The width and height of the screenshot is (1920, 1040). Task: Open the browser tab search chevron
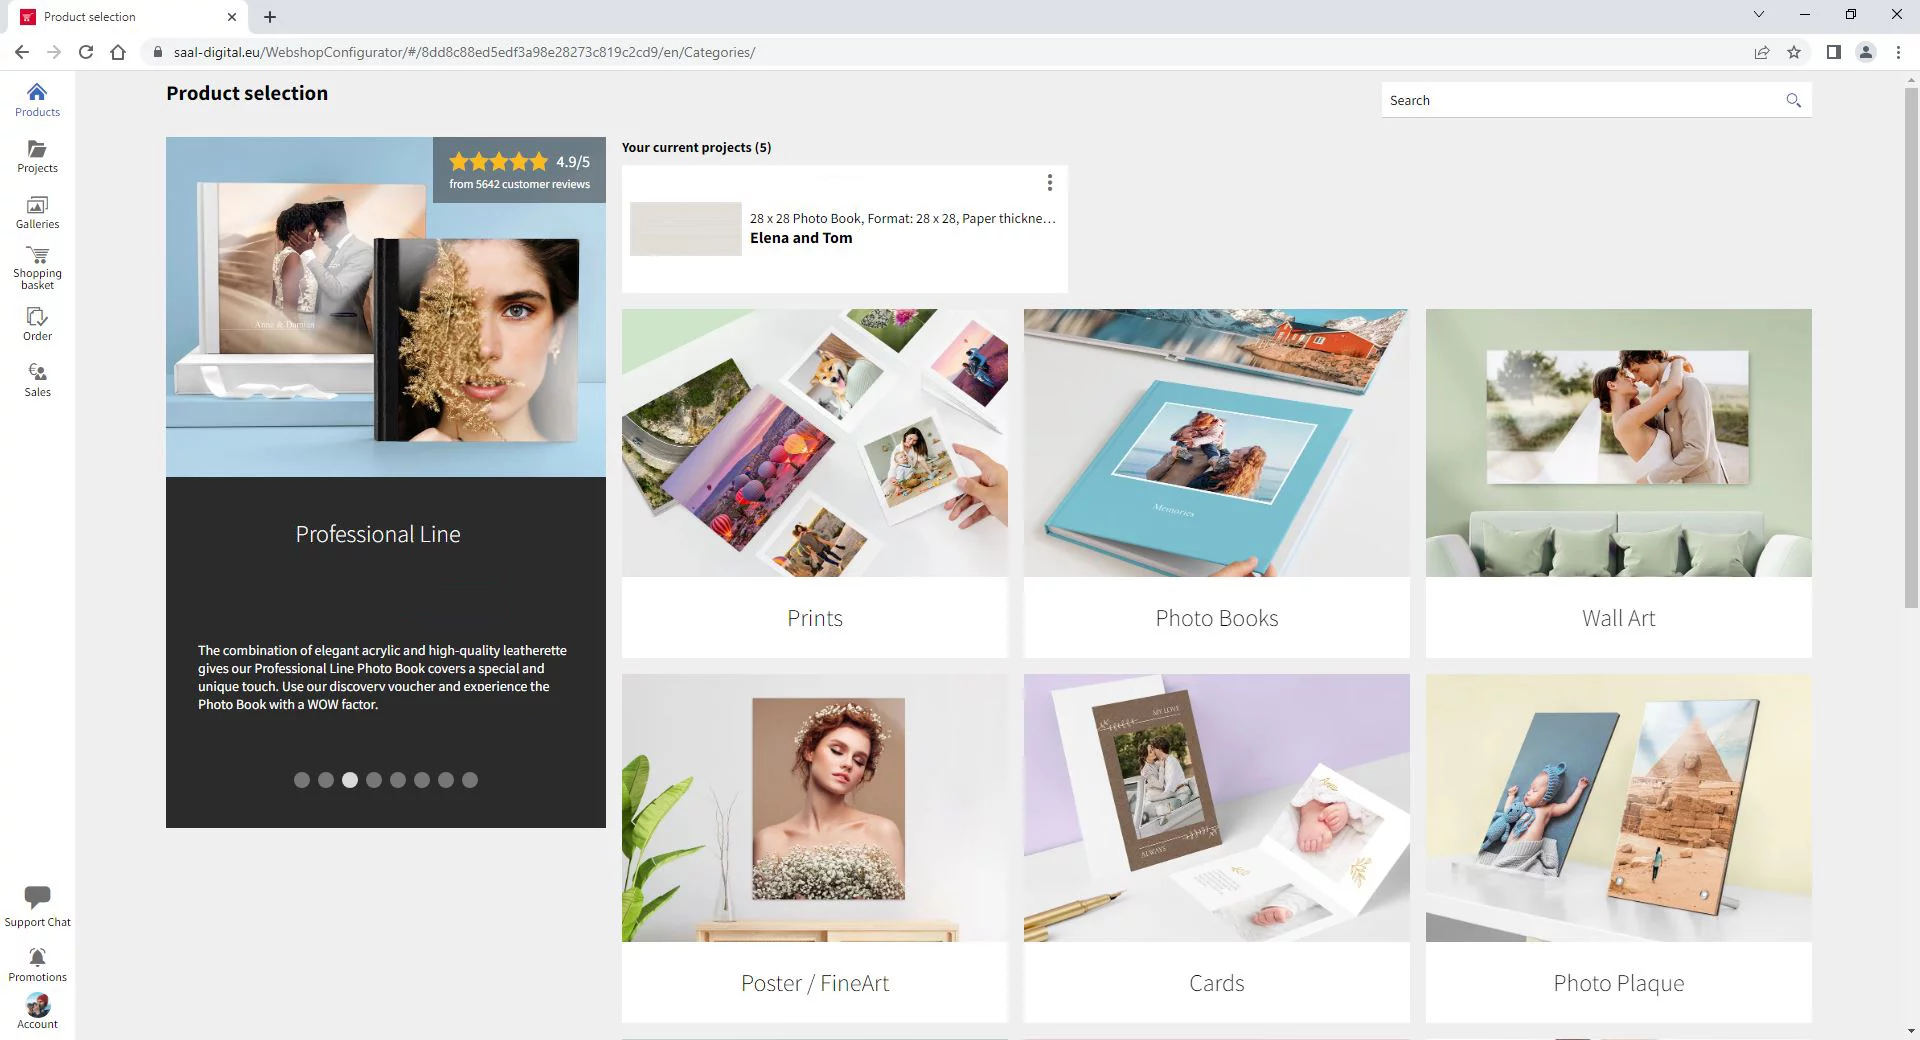pos(1758,15)
